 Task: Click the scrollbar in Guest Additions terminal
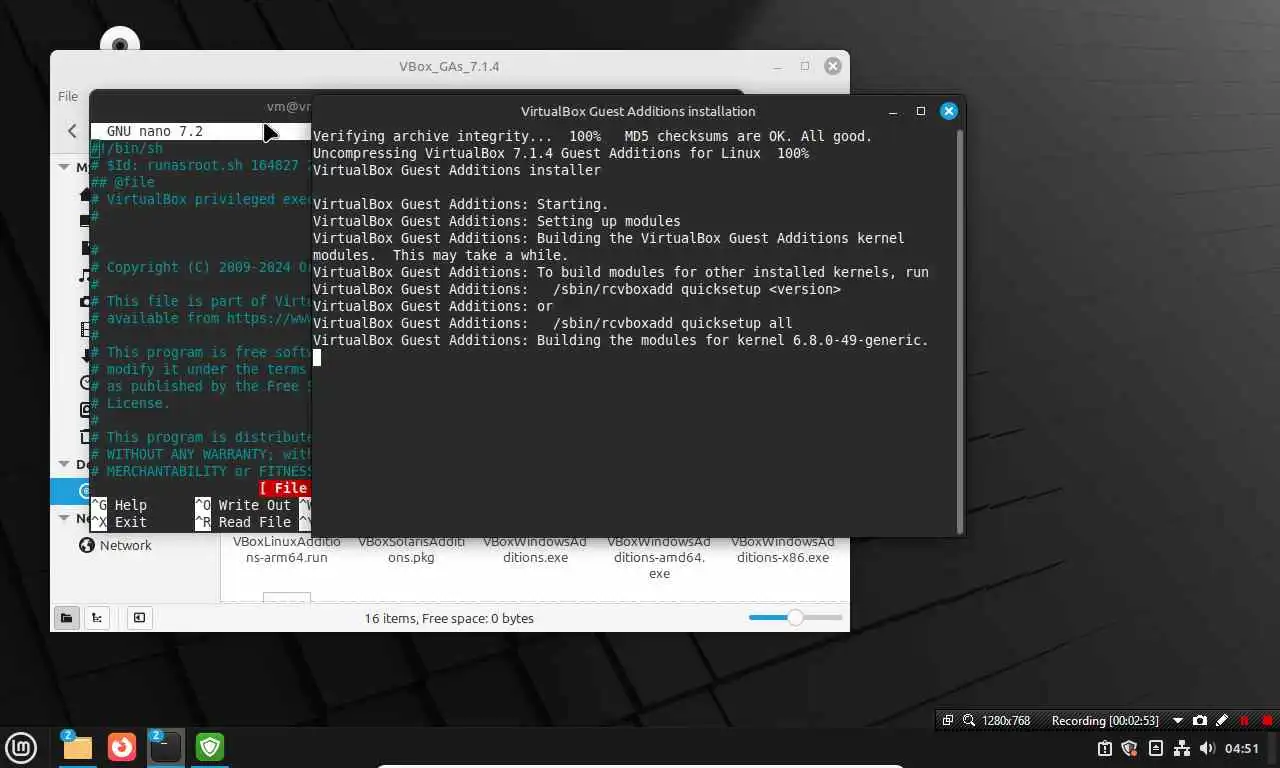point(960,330)
